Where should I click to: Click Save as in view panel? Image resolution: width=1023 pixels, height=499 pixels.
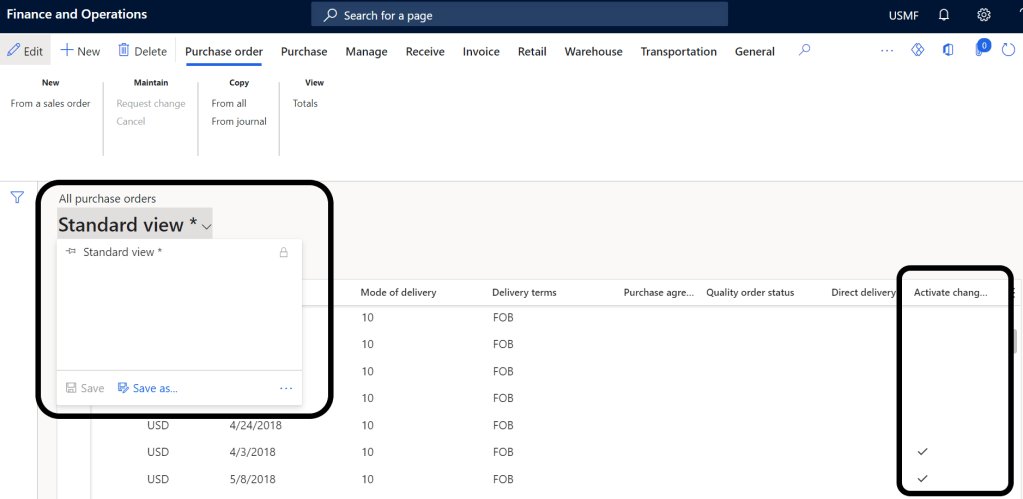click(x=147, y=388)
